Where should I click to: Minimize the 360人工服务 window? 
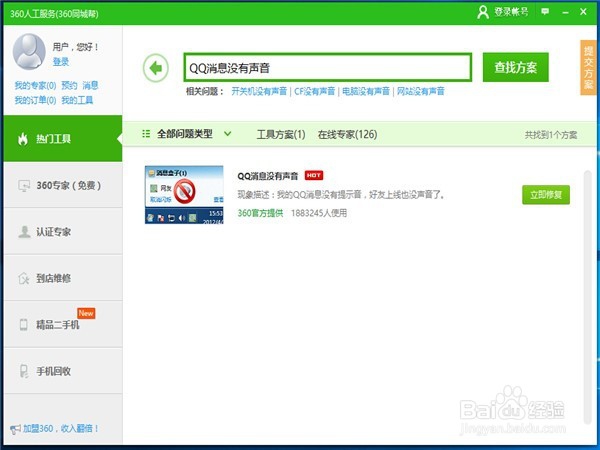coord(565,12)
